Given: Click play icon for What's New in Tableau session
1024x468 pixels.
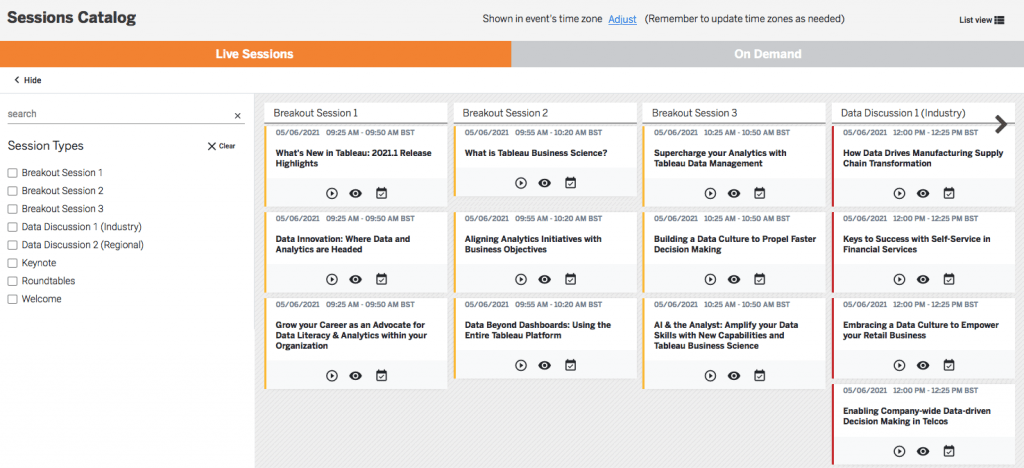Looking at the screenshot, I should pos(332,193).
